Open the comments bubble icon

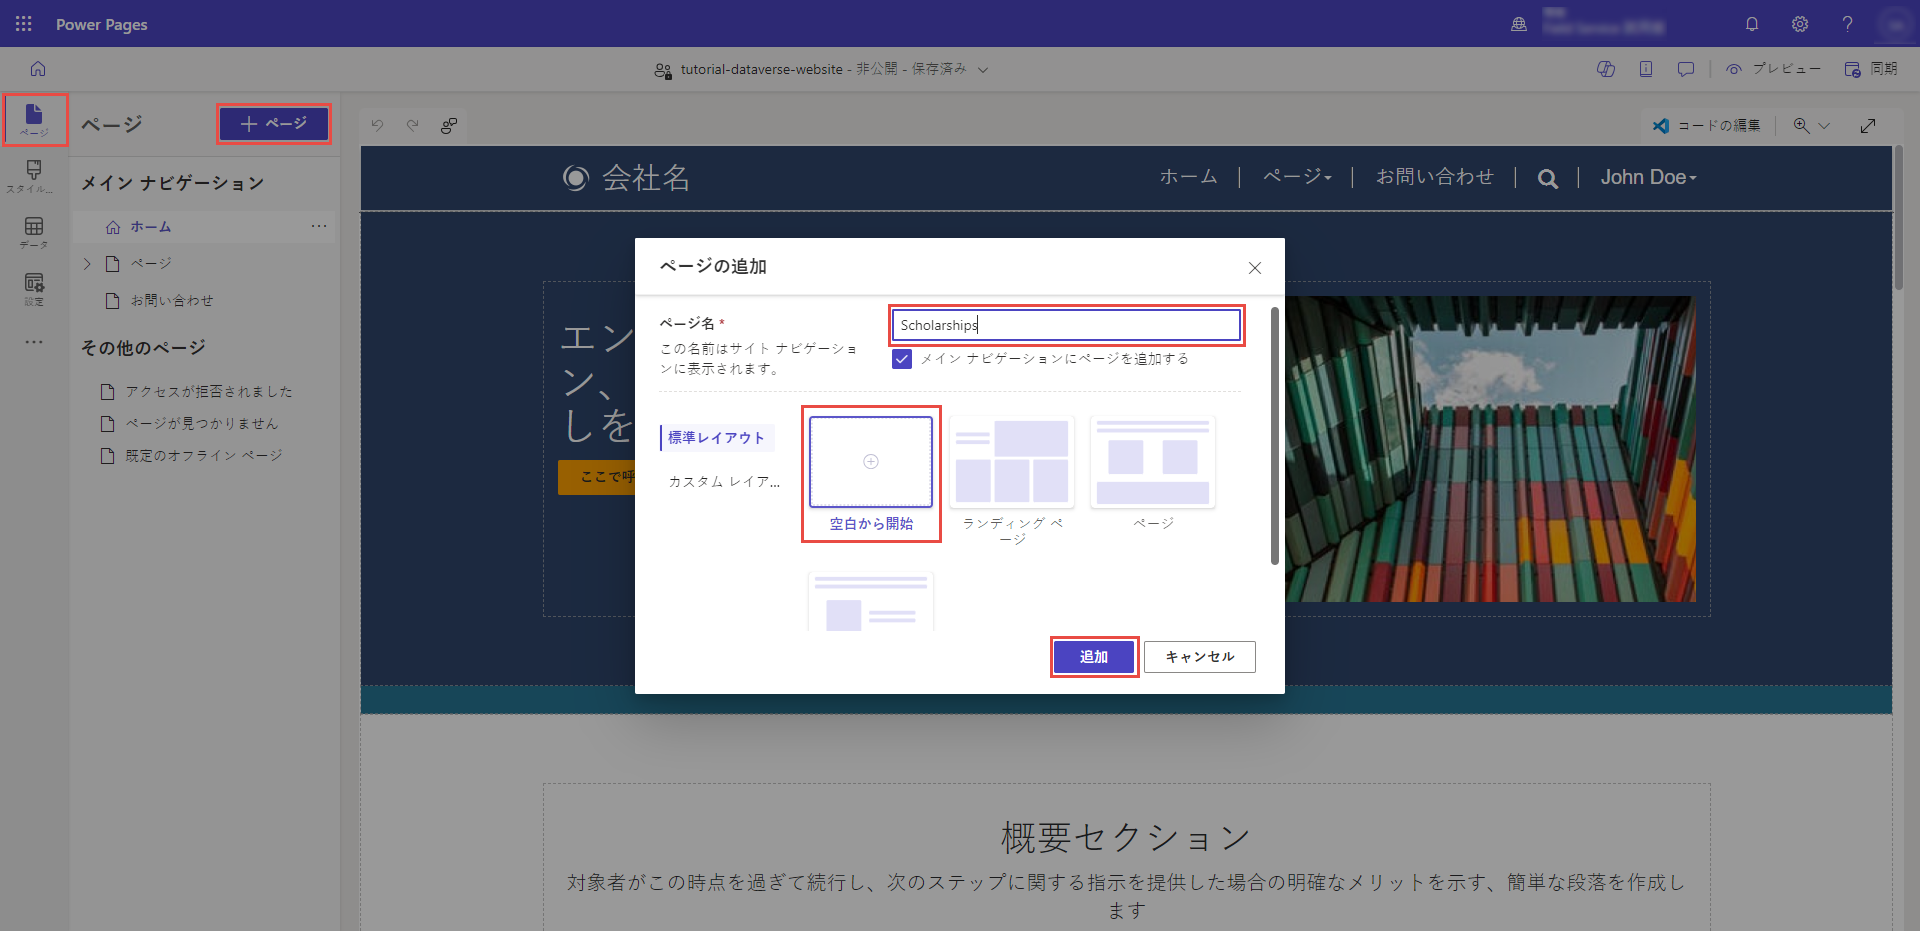[1687, 68]
